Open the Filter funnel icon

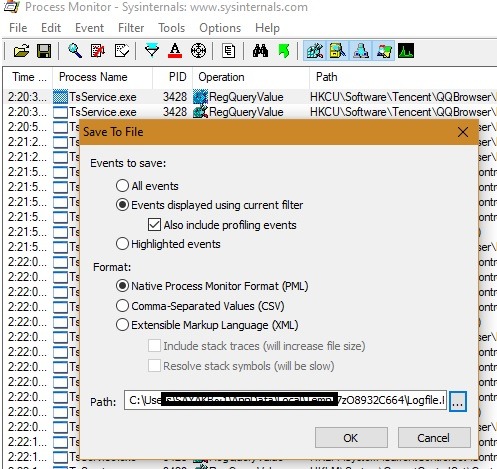[152, 51]
